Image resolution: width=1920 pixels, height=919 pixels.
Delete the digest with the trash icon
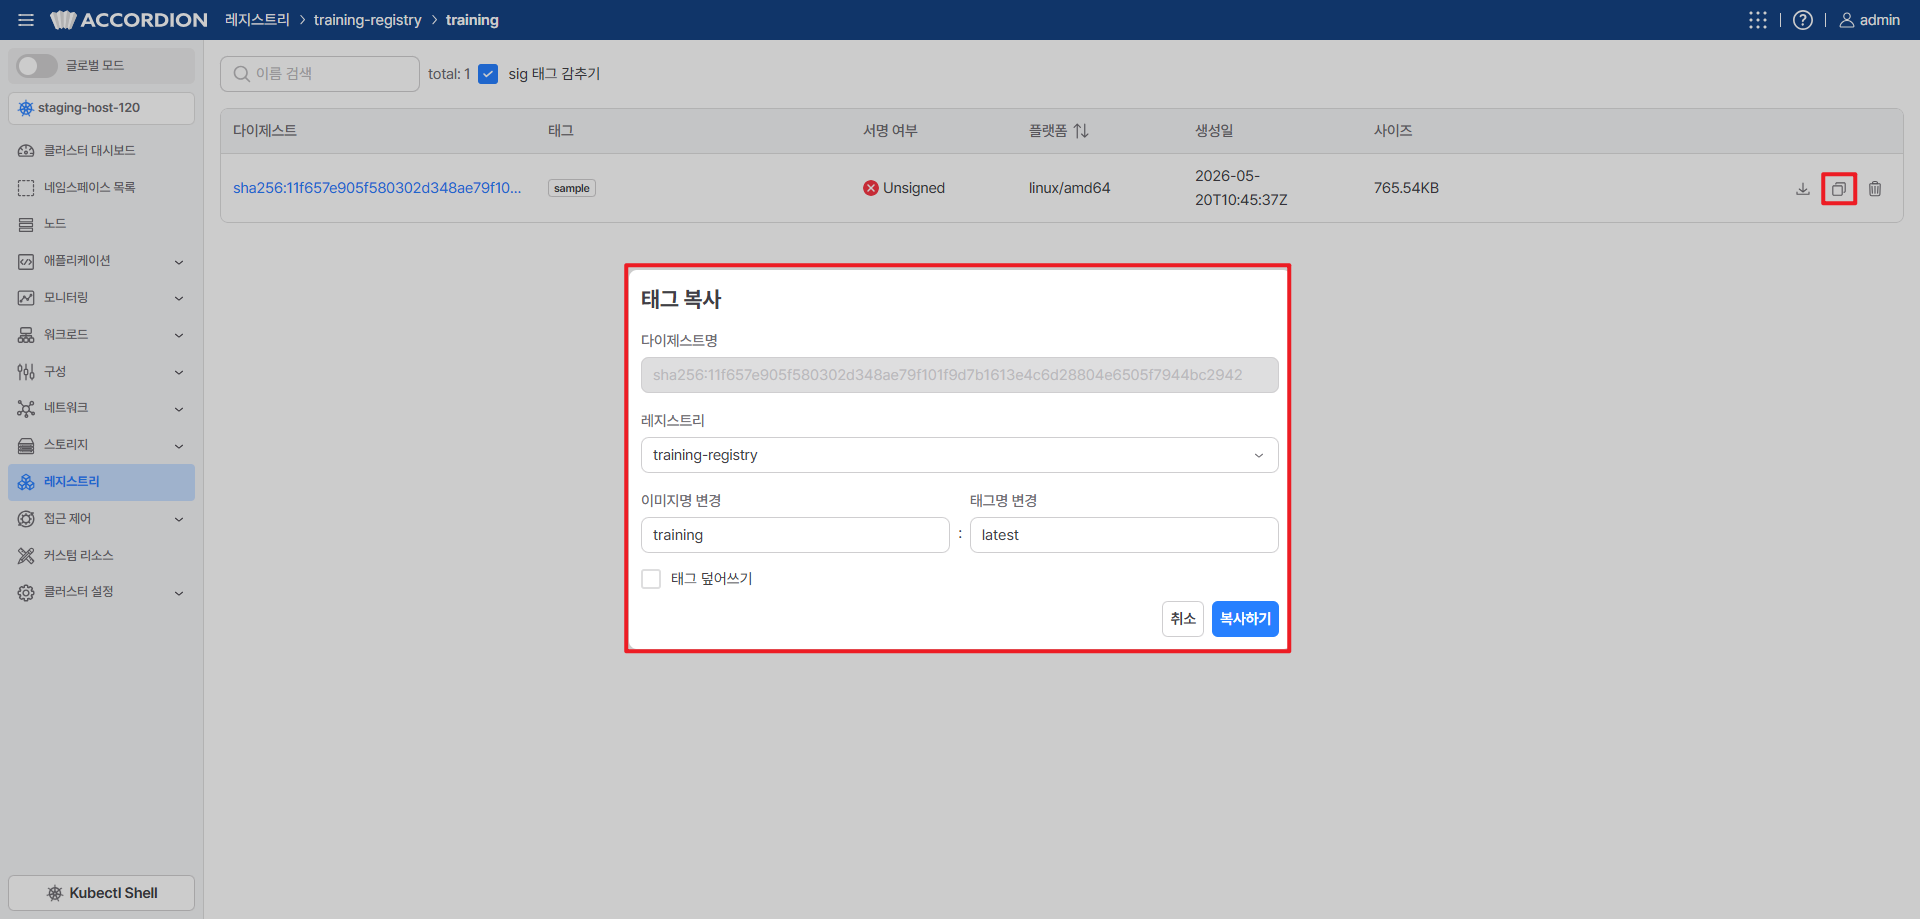1875,189
